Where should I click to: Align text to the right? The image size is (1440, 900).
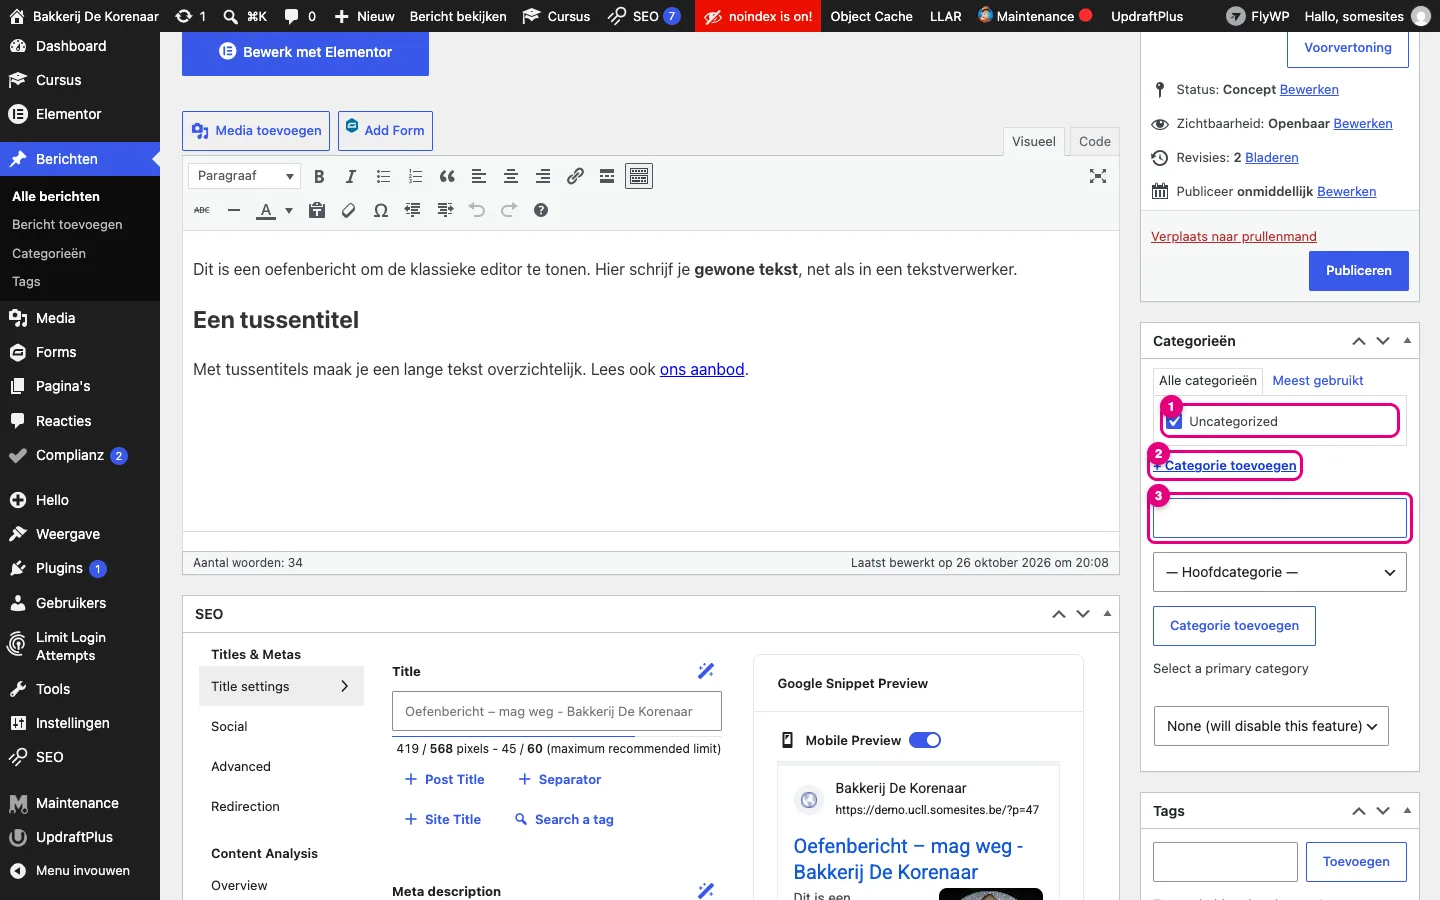(543, 177)
